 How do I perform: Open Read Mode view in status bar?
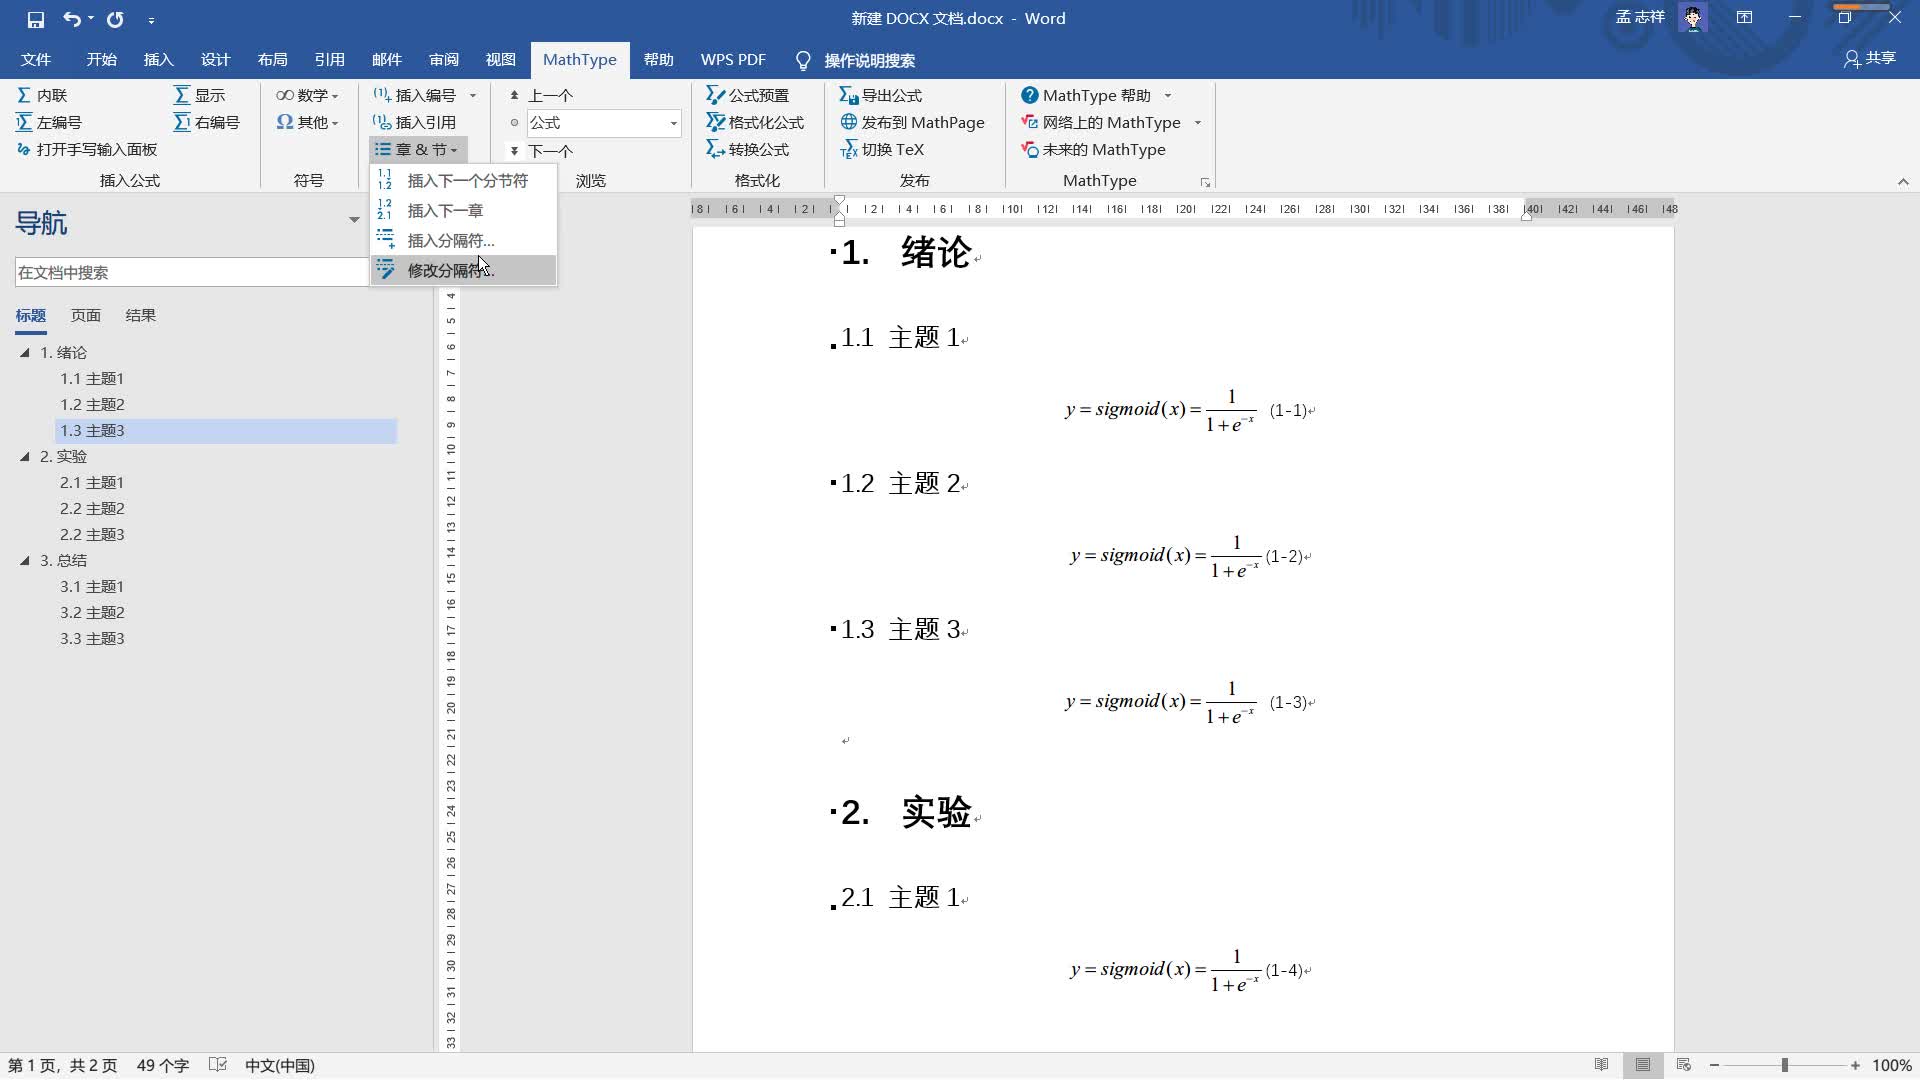[x=1601, y=1065]
